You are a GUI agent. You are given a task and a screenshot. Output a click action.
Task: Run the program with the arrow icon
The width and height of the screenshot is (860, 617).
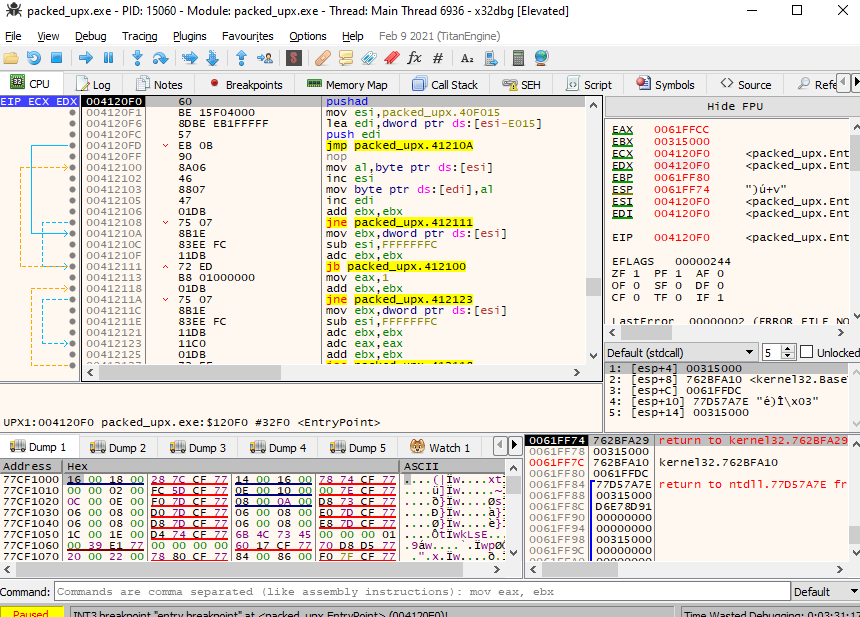point(86,58)
